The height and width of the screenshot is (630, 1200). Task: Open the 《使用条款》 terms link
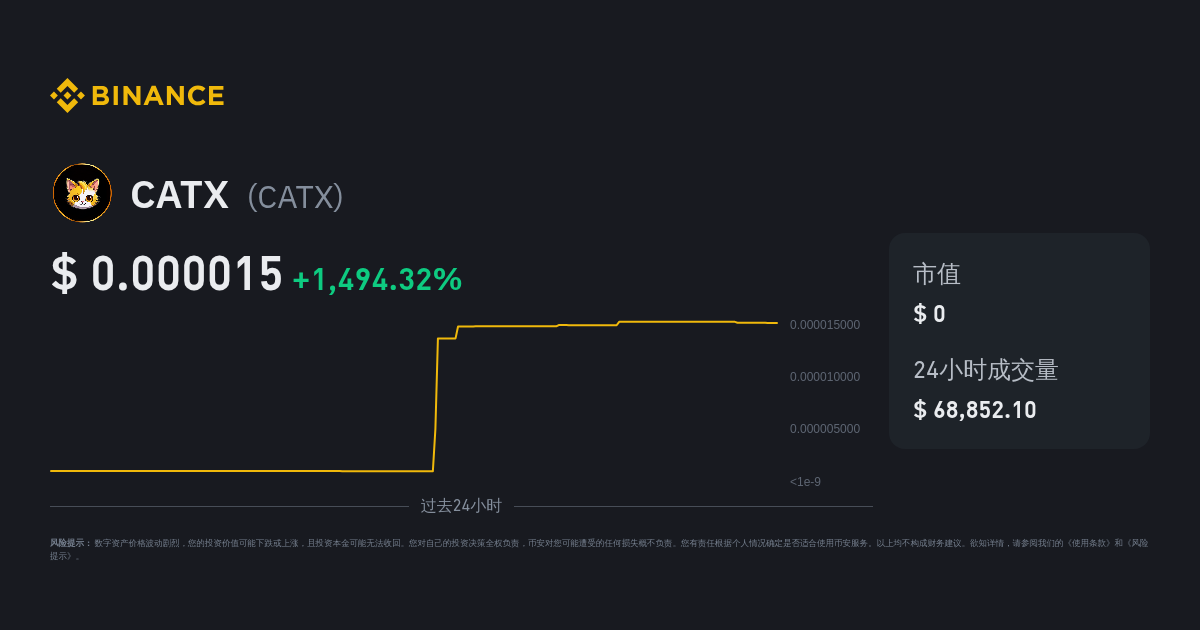[1090, 543]
